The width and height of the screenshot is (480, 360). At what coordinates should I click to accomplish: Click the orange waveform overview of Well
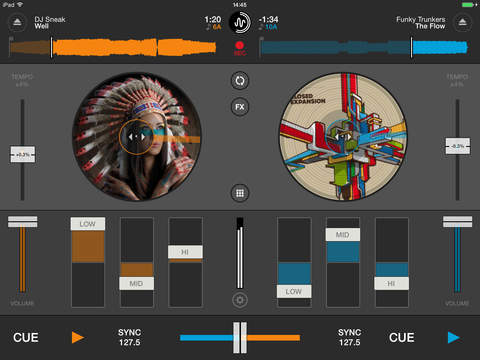[113, 47]
